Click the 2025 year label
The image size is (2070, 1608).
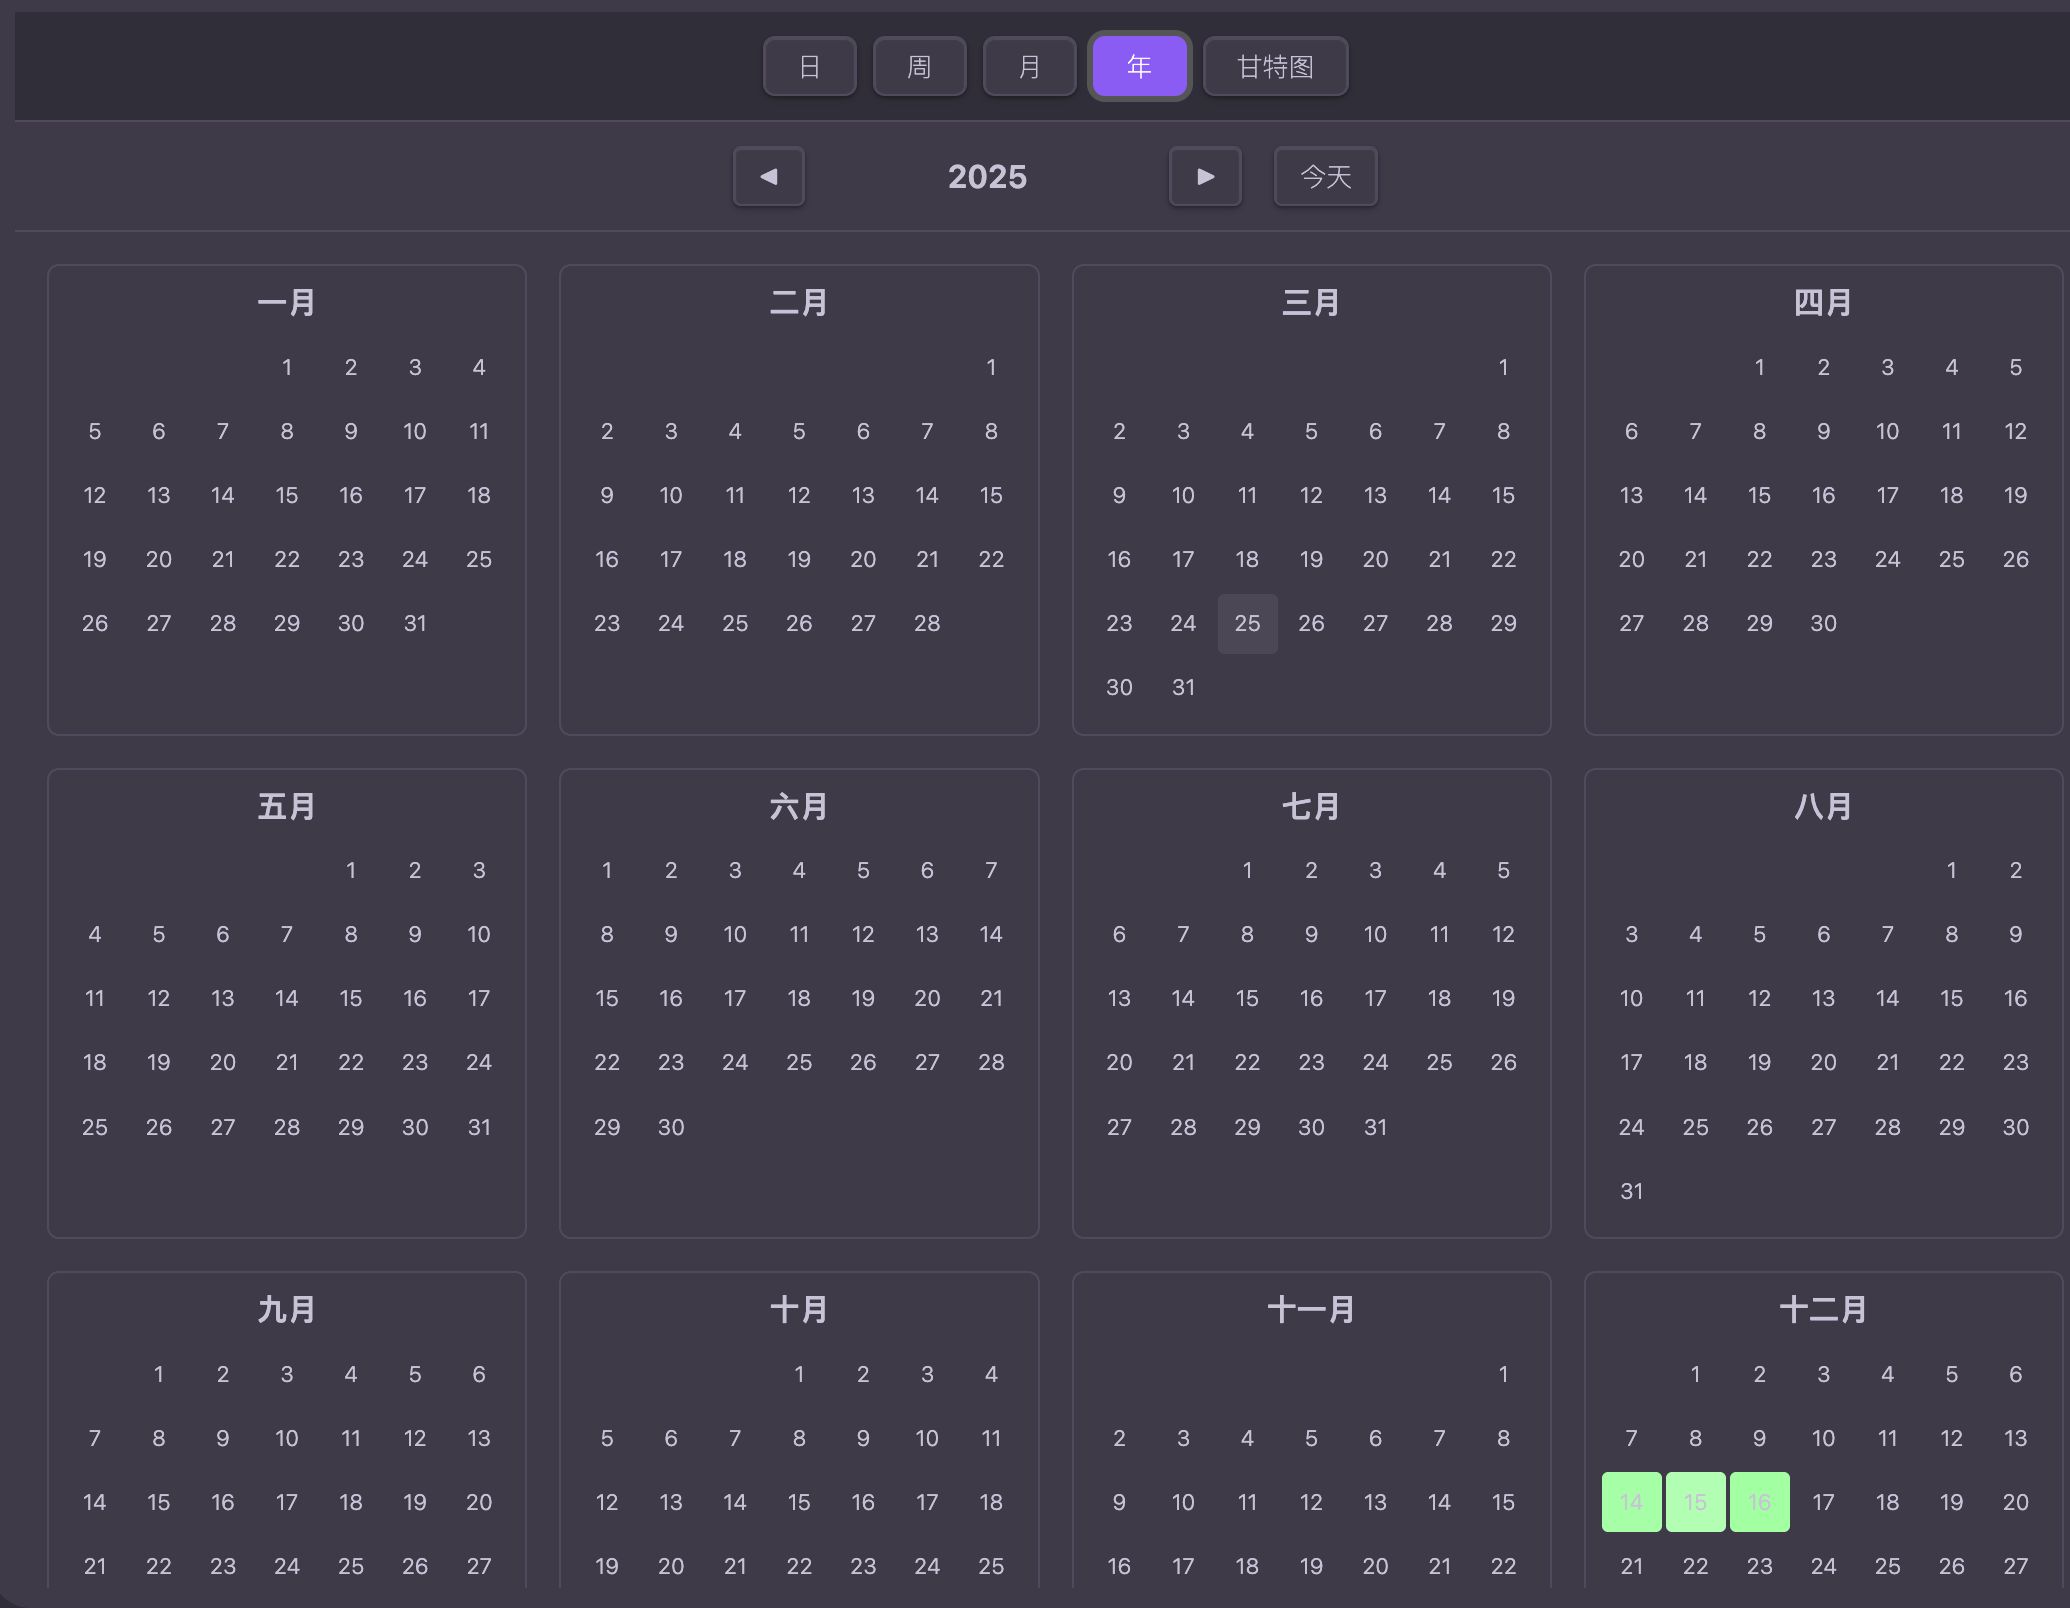coord(987,177)
